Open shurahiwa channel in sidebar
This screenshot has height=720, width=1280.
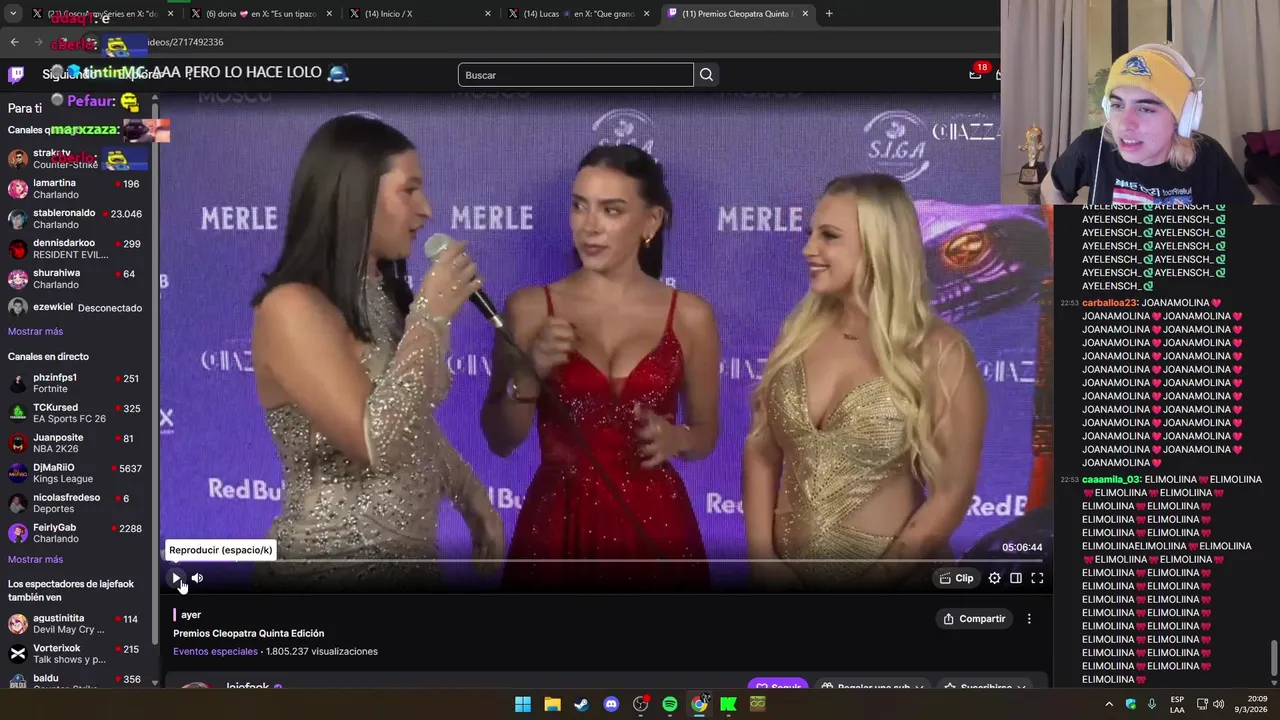point(78,279)
